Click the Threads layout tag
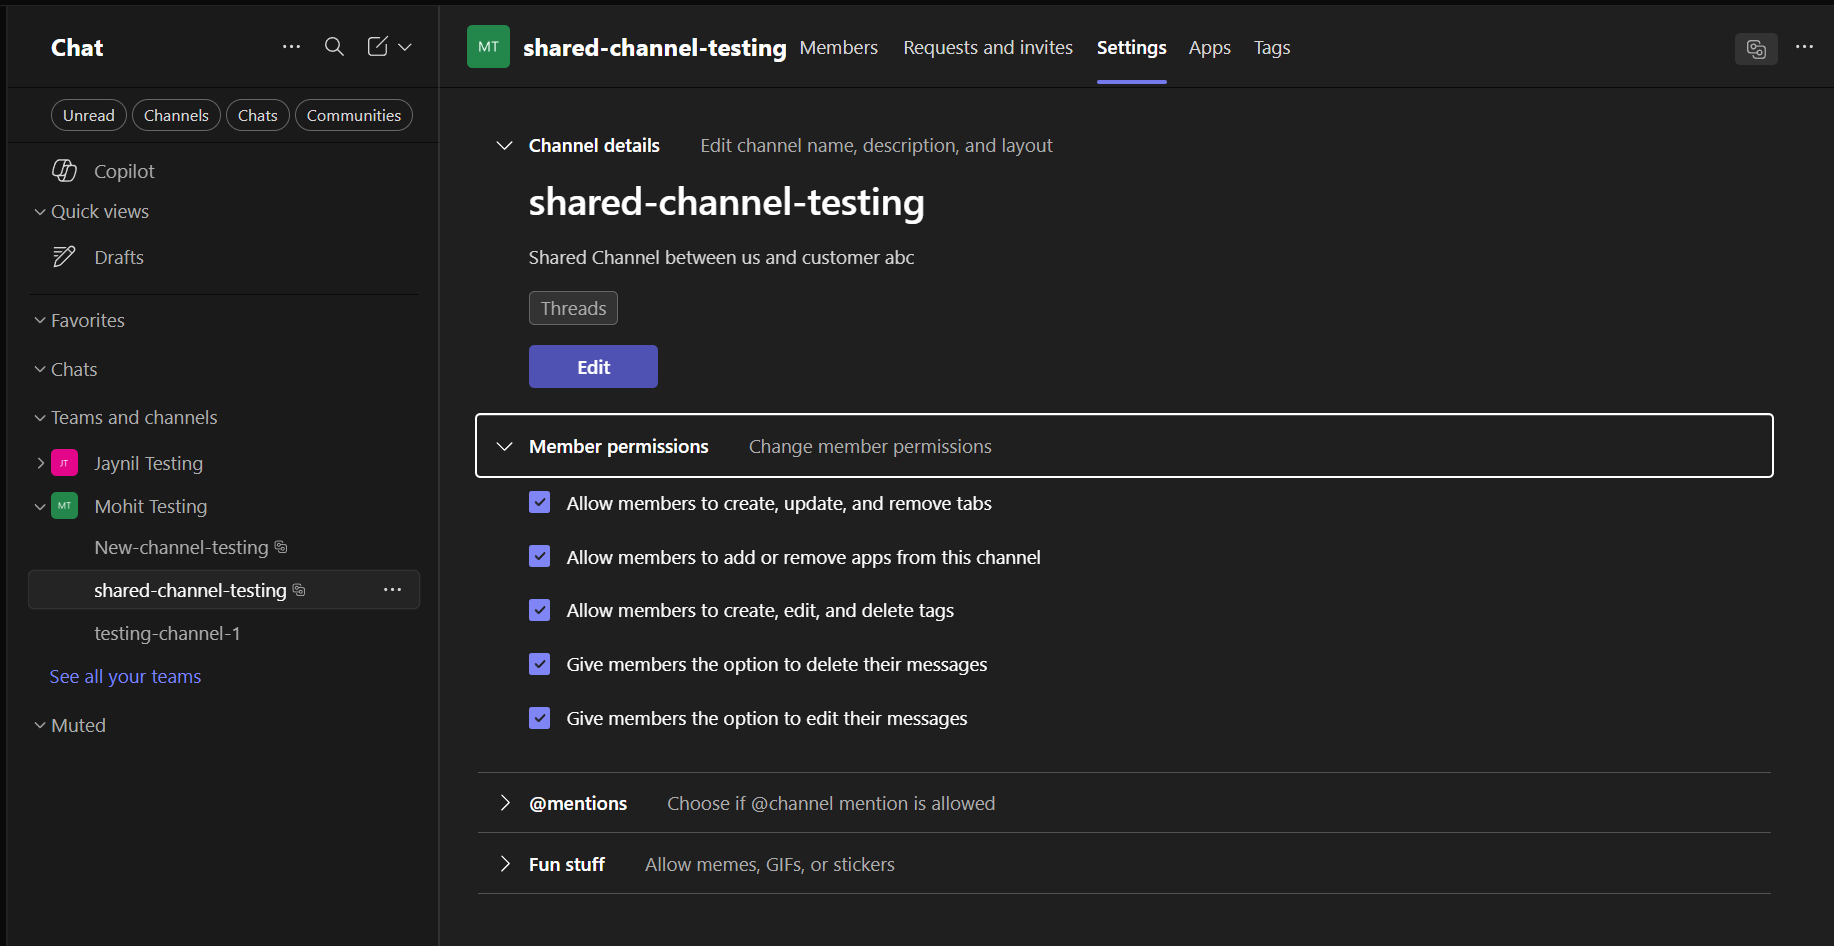Image resolution: width=1834 pixels, height=946 pixels. coord(573,308)
